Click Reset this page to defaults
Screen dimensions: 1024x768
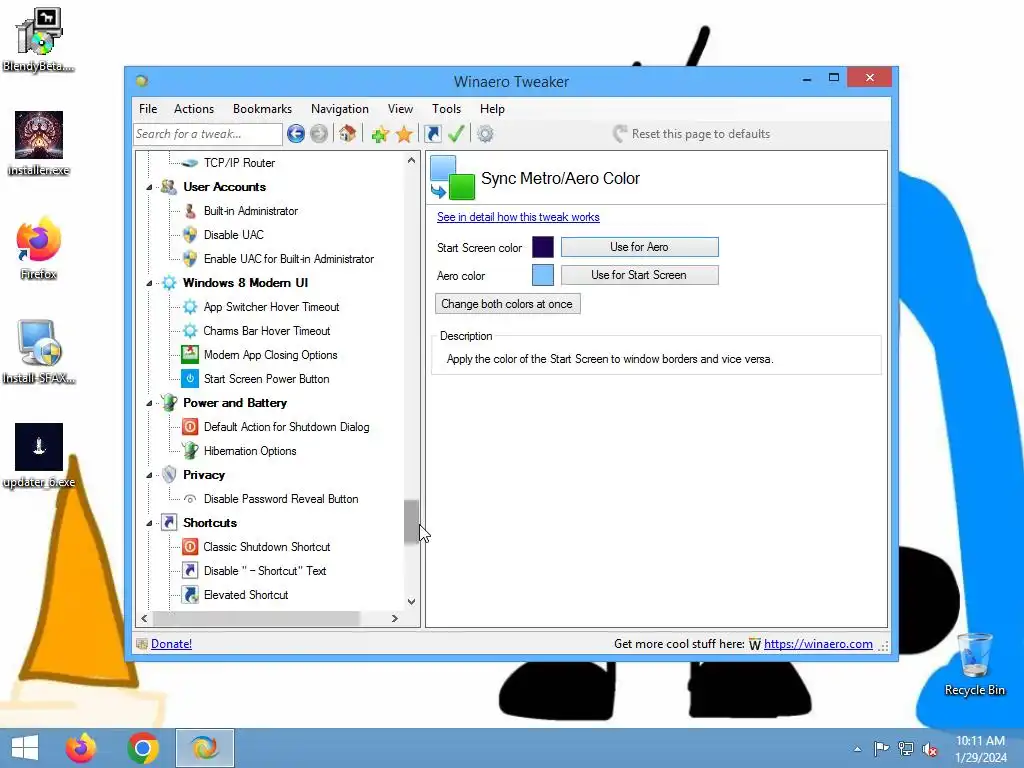pyautogui.click(x=692, y=134)
